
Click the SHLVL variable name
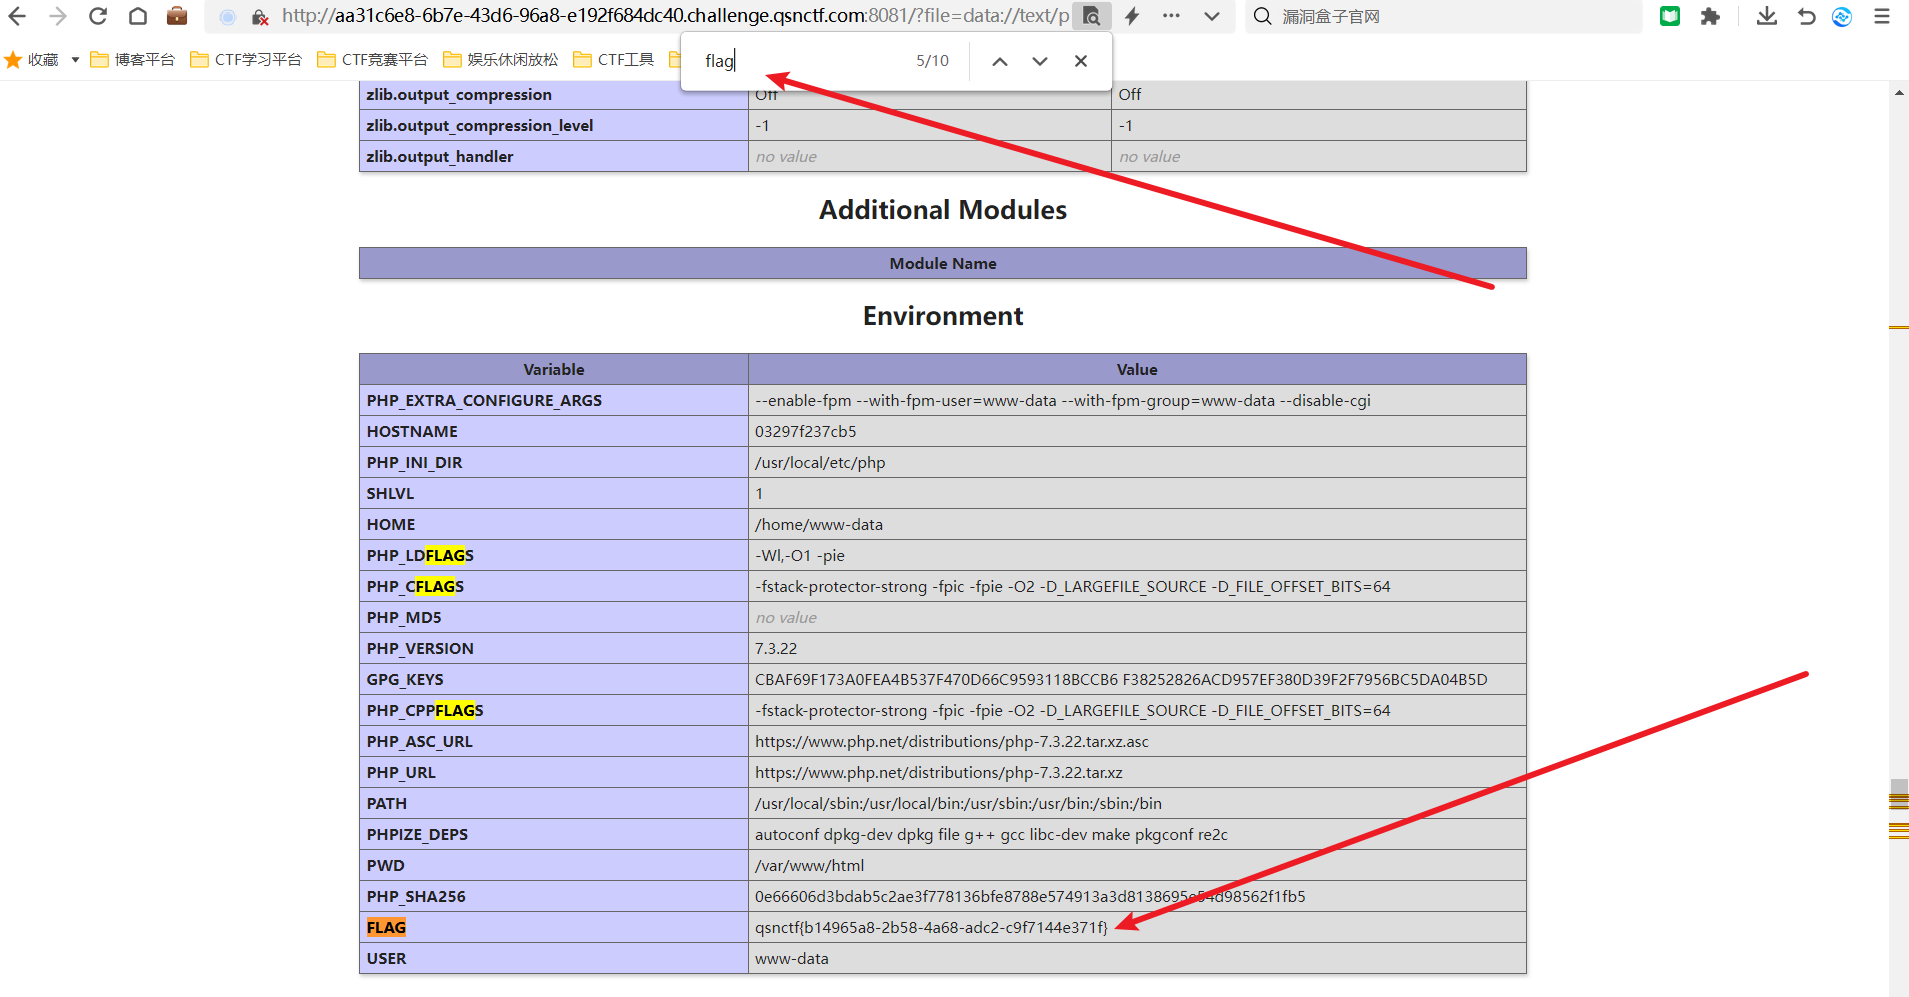pos(390,493)
